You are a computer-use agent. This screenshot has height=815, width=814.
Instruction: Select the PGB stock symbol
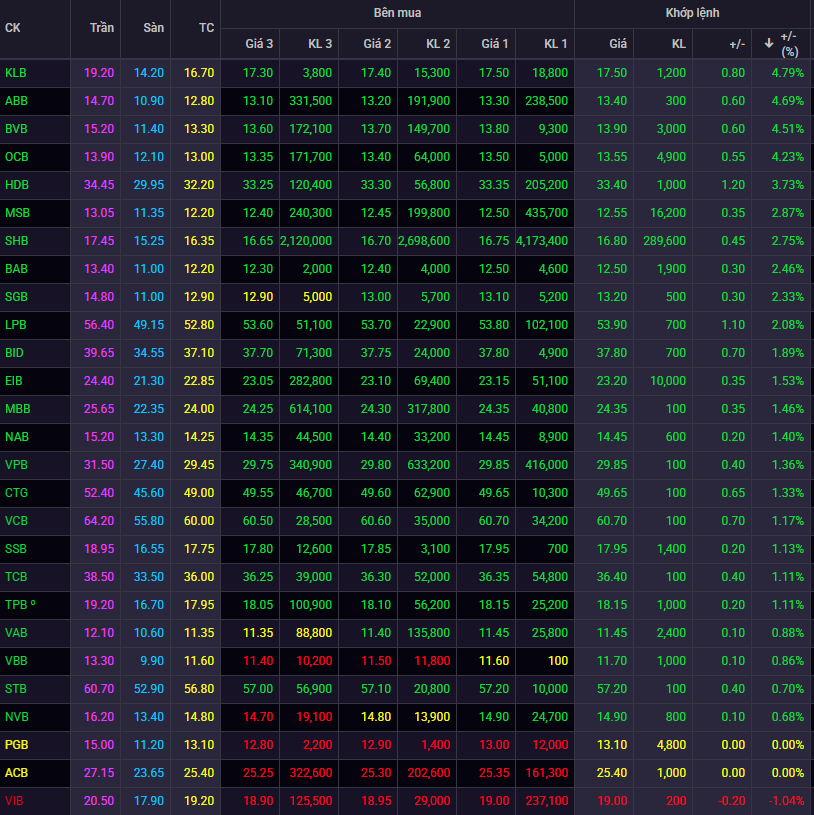click(x=17, y=745)
